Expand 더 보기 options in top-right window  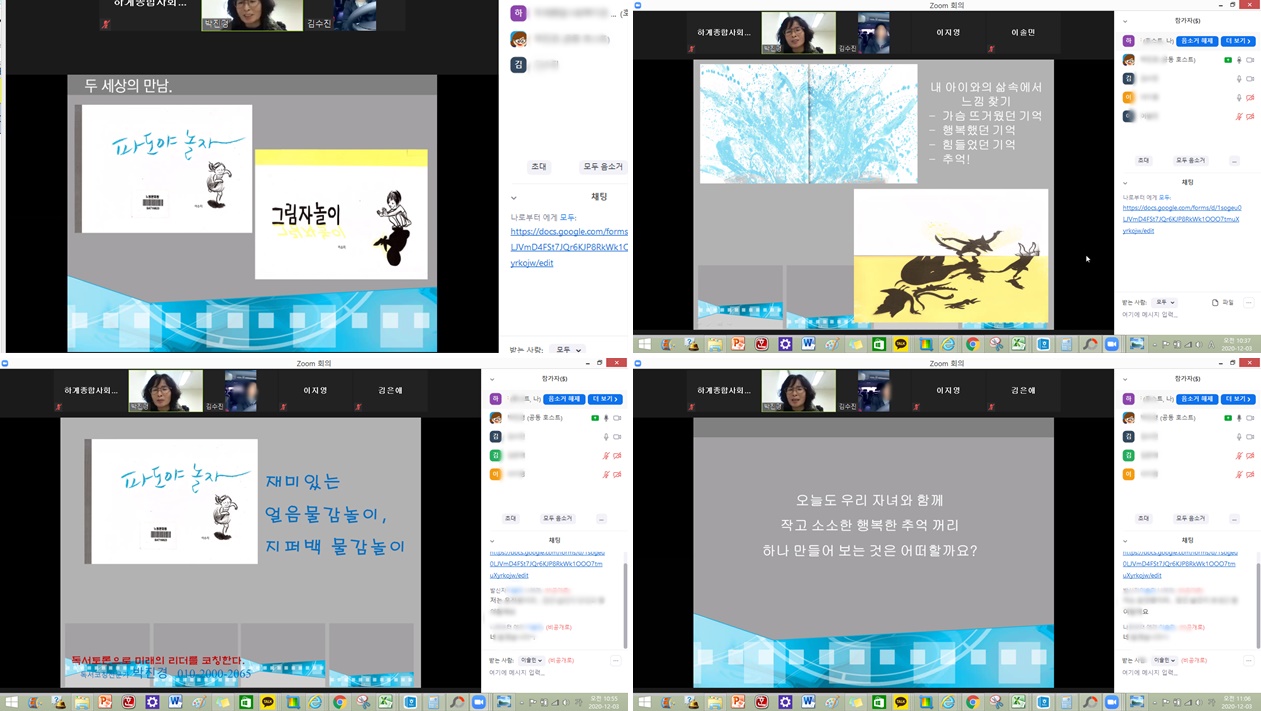coord(1237,41)
